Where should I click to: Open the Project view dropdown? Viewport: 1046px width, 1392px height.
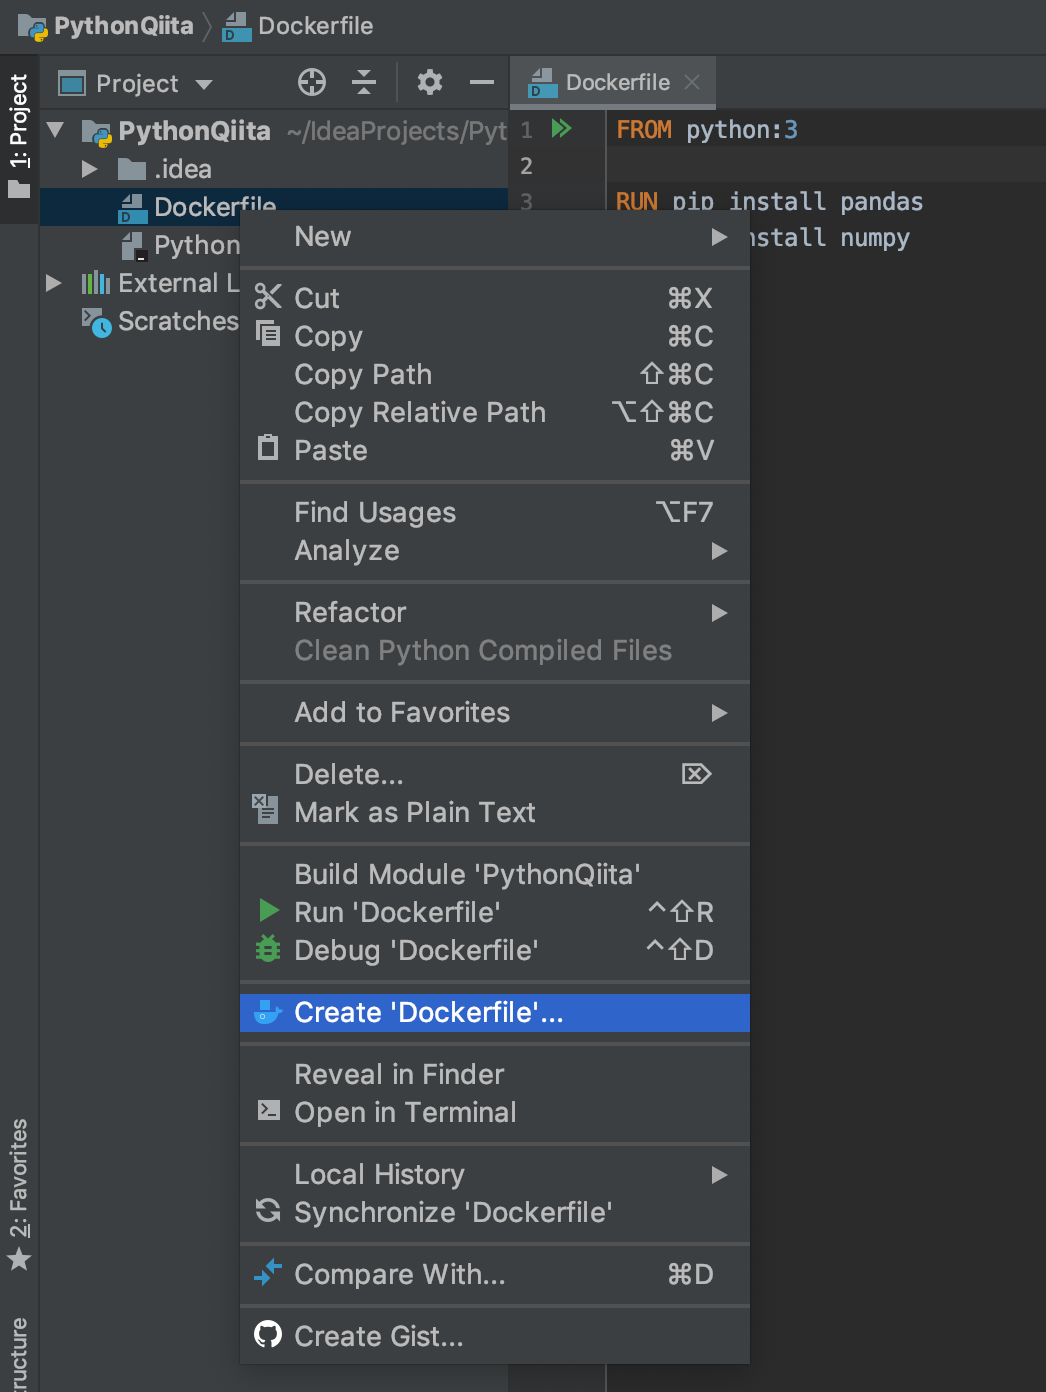[x=136, y=83]
